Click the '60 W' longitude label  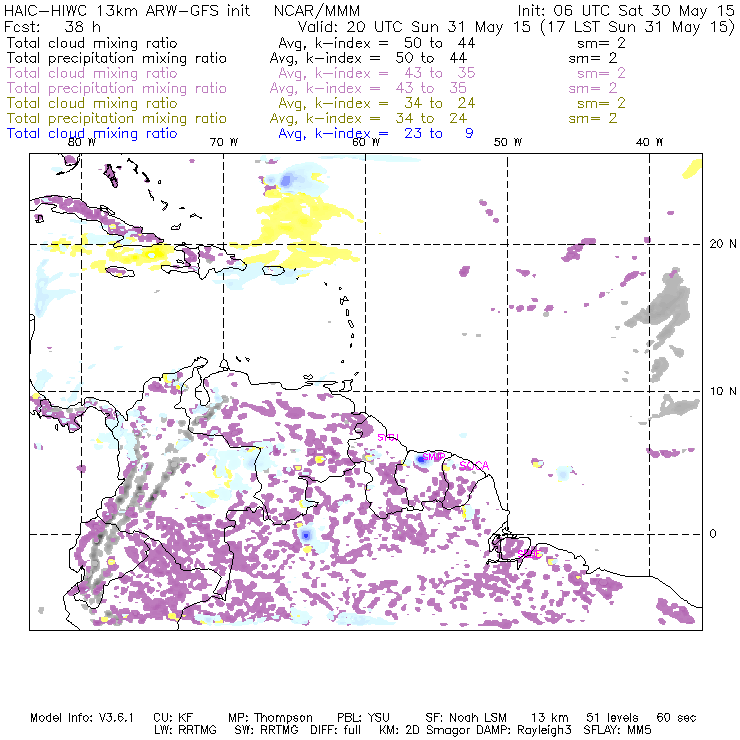[x=366, y=142]
